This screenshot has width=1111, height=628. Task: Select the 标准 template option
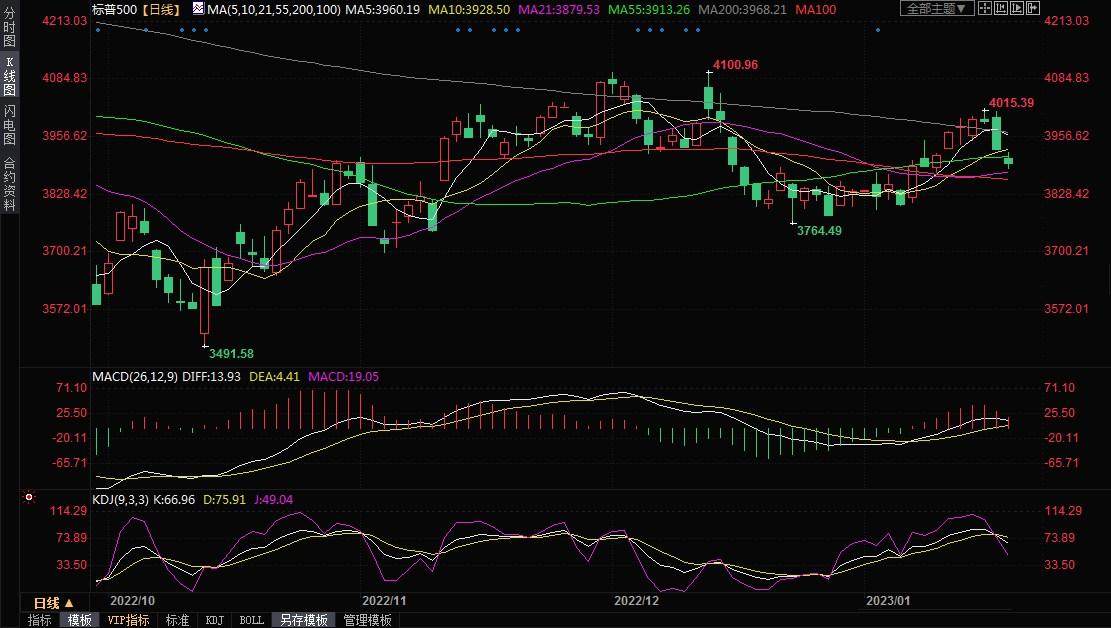177,620
